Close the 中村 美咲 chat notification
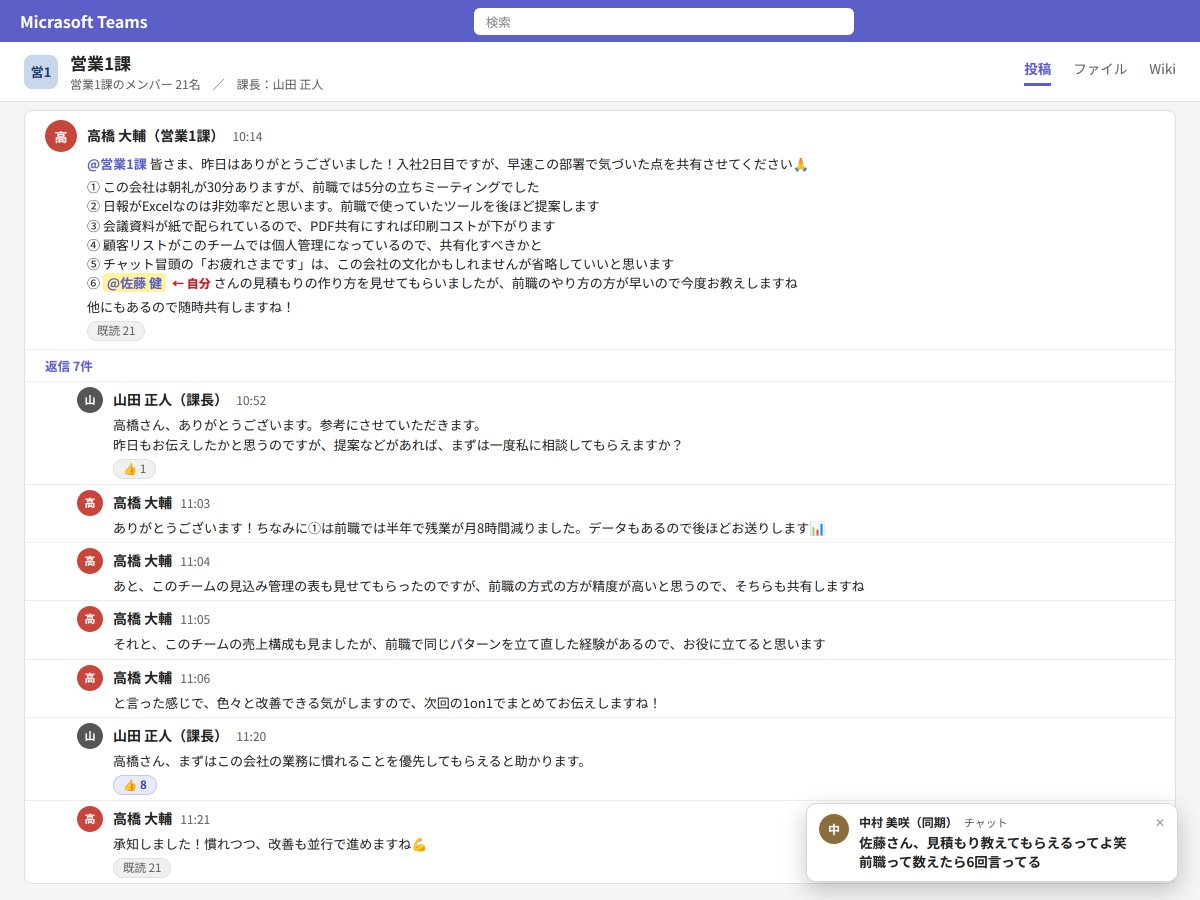 tap(1160, 823)
